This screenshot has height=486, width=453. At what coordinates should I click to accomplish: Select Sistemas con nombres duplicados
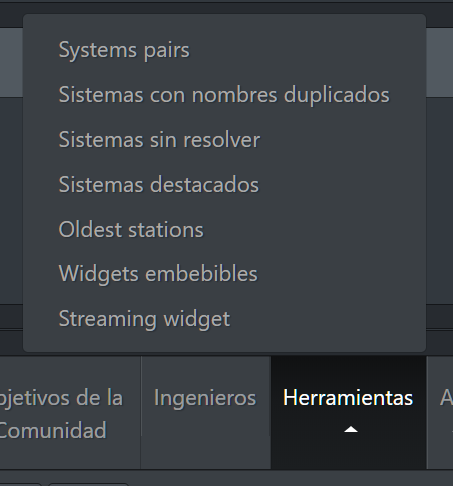click(x=224, y=95)
